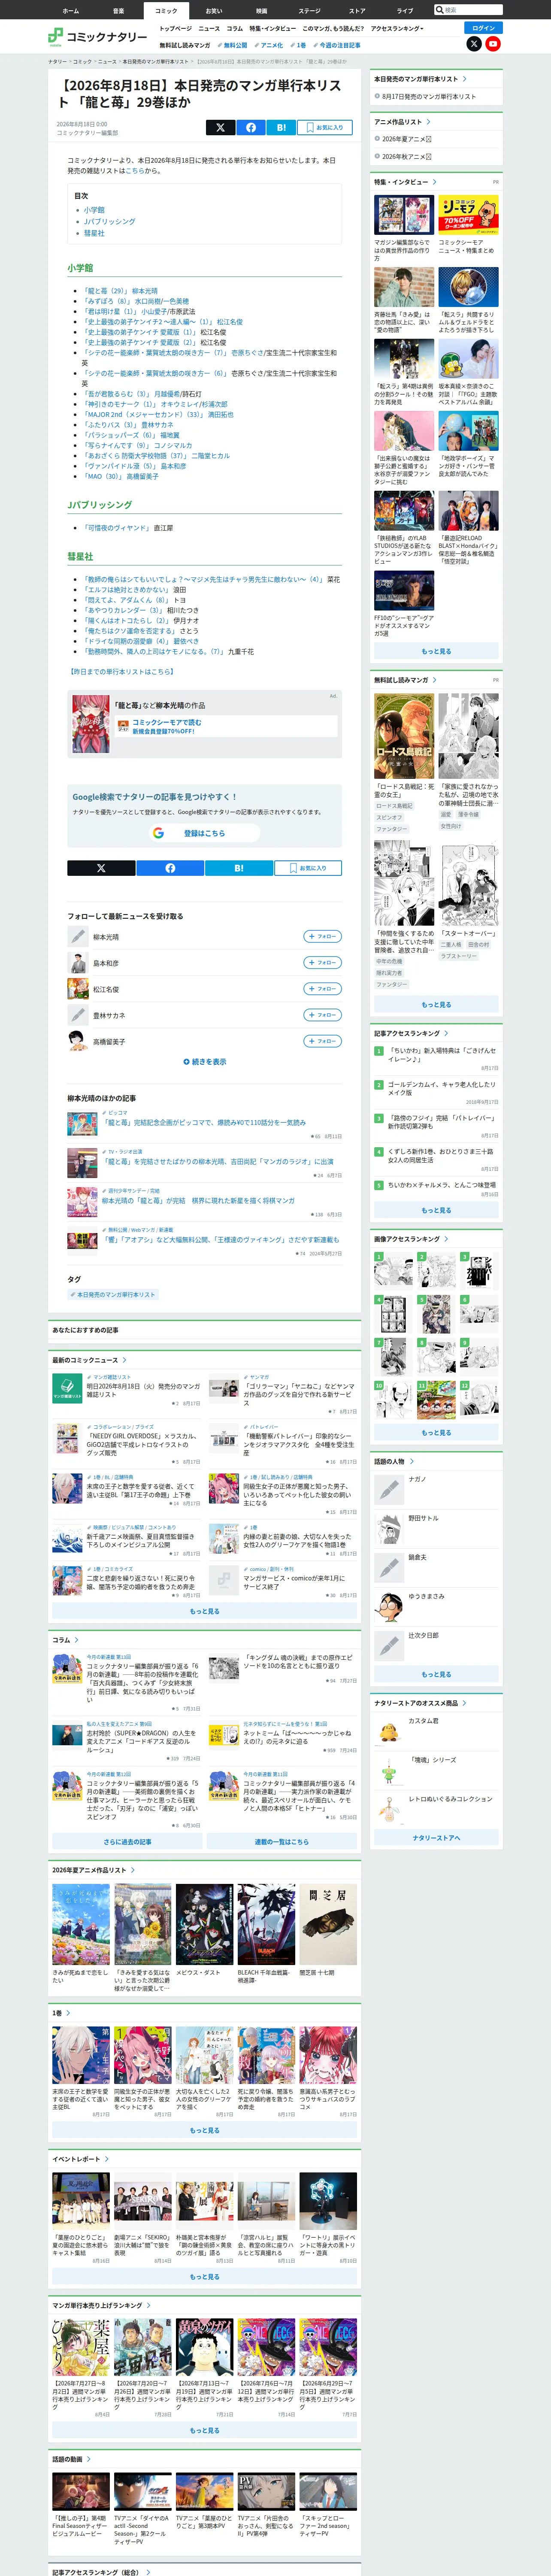
Task: Click the Google logo in registration box
Action: click(158, 833)
